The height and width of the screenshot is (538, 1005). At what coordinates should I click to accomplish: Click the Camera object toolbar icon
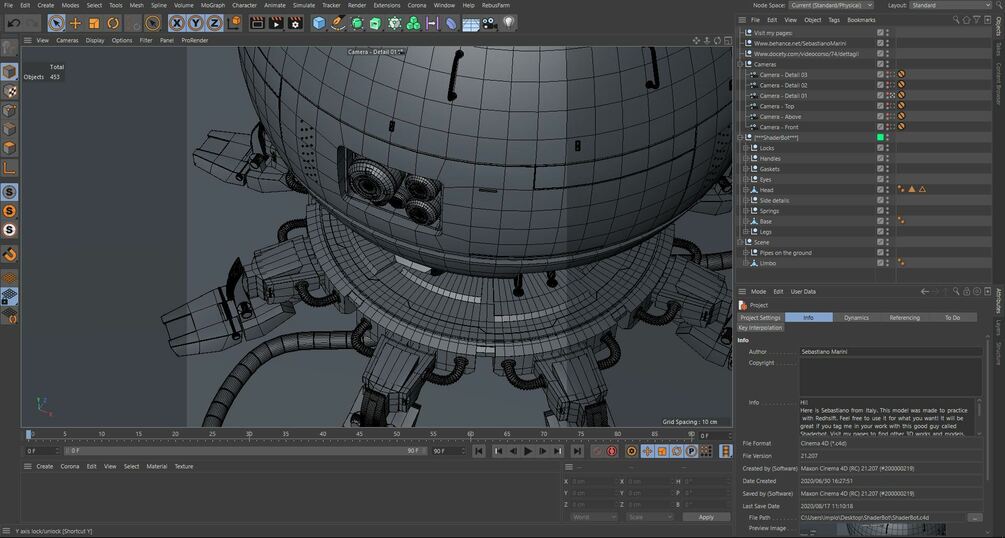[x=489, y=22]
